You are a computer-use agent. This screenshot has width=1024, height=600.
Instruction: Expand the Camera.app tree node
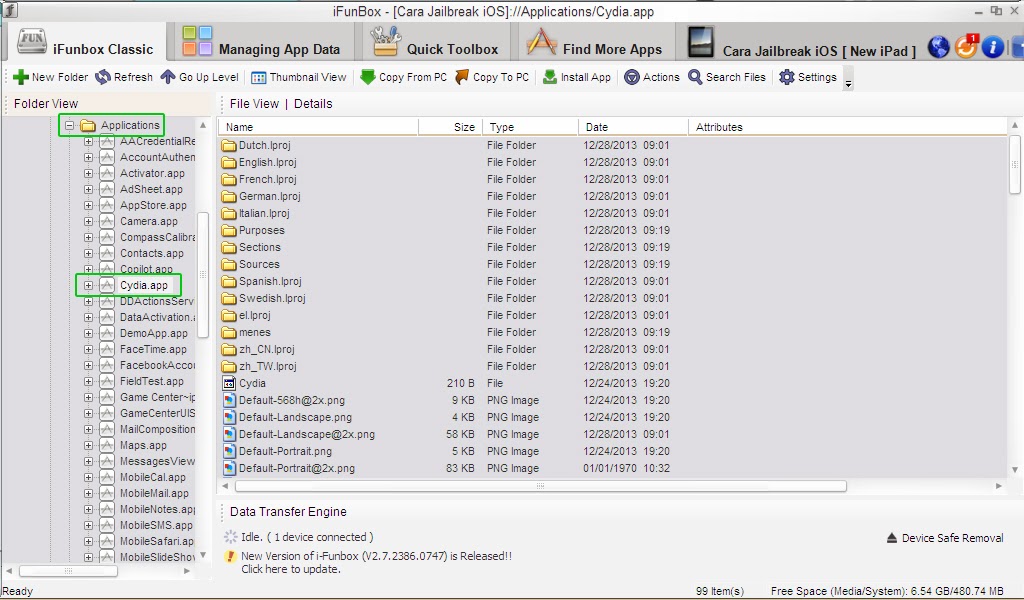tap(88, 221)
